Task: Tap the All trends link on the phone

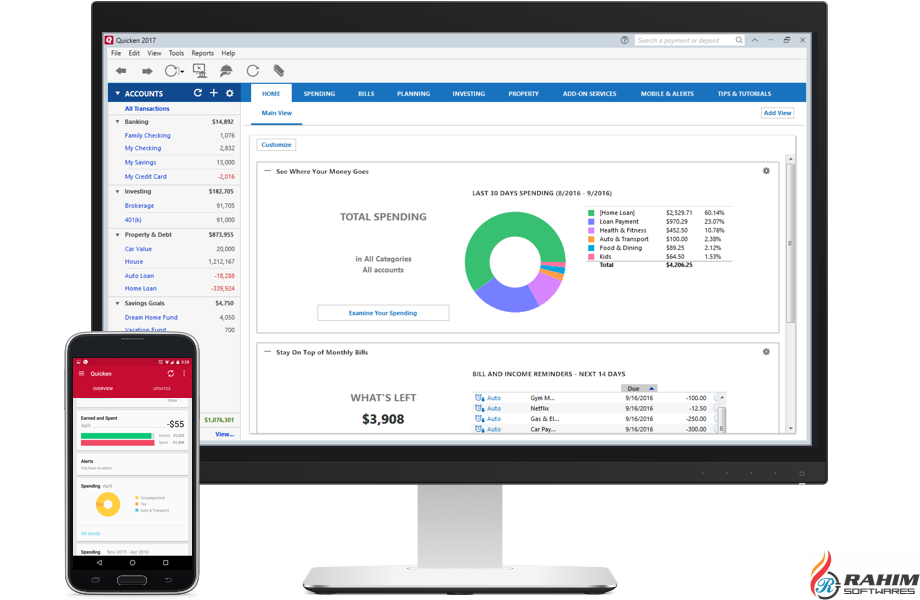Action: pos(90,534)
